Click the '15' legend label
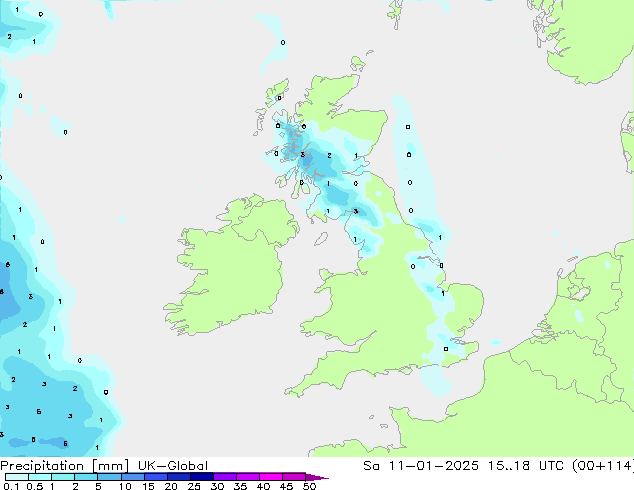Screen dimensions: 634x490 (x=148, y=486)
